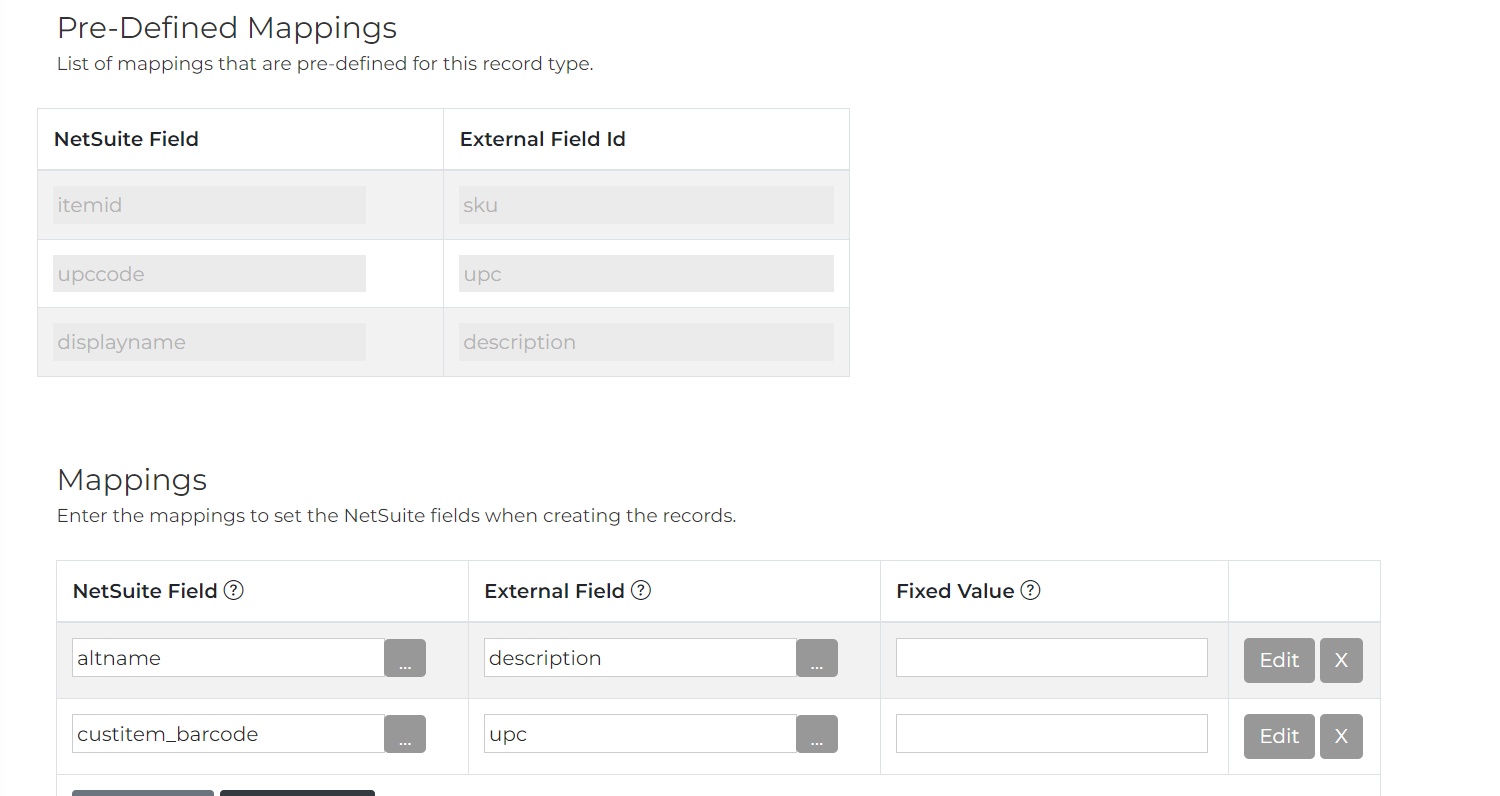Screen dimensions: 1500x796
Task: Browse external fields beside editable description input
Action: (817, 658)
